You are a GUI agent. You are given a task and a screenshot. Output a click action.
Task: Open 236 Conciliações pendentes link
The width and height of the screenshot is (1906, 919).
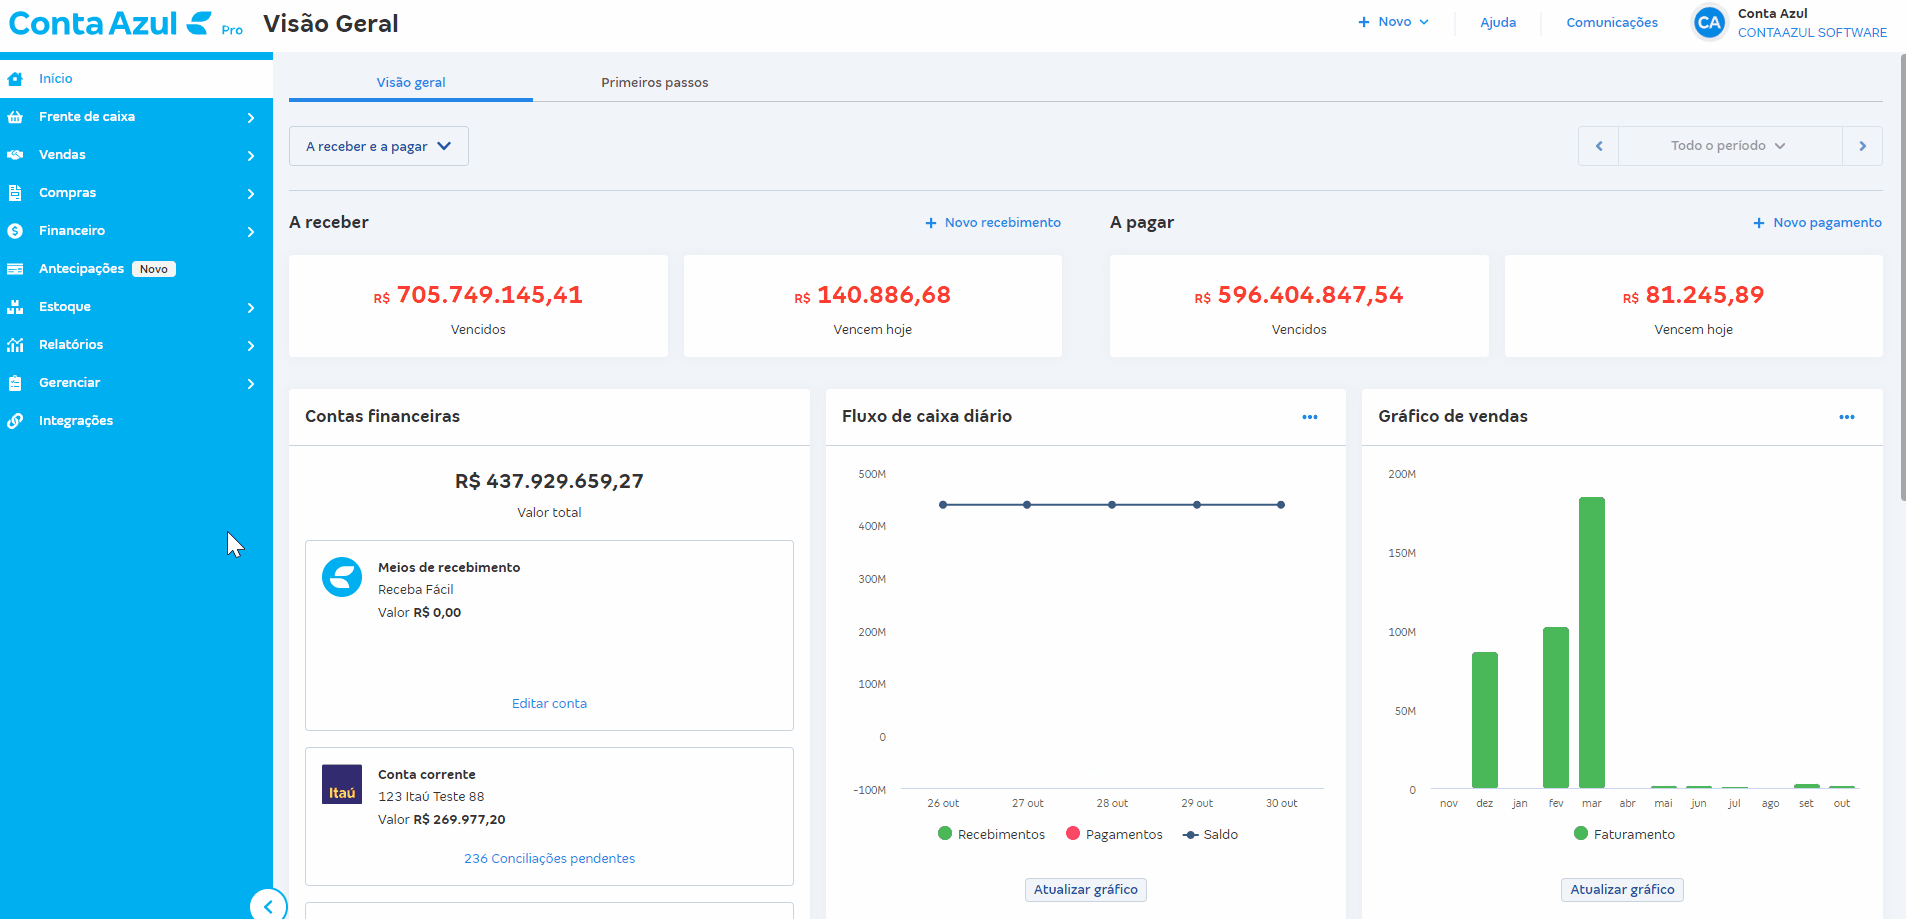pos(549,859)
